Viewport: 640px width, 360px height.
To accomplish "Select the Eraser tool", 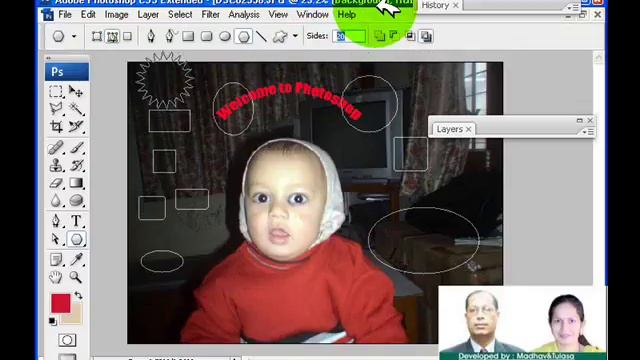I will click(56, 183).
